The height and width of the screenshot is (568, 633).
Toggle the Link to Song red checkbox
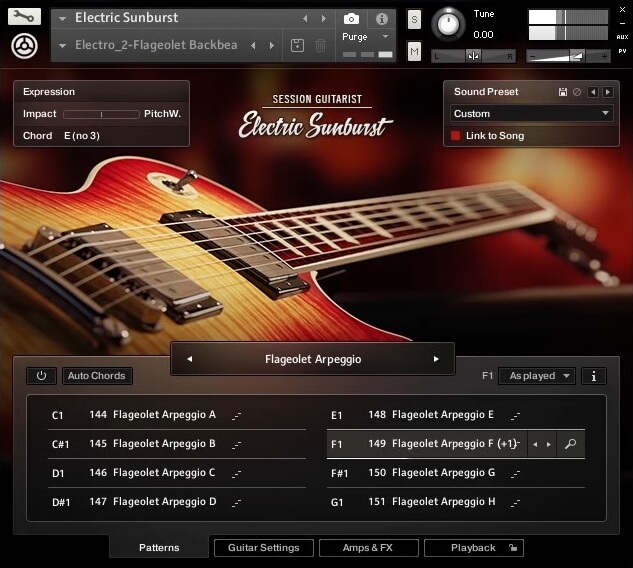click(455, 135)
